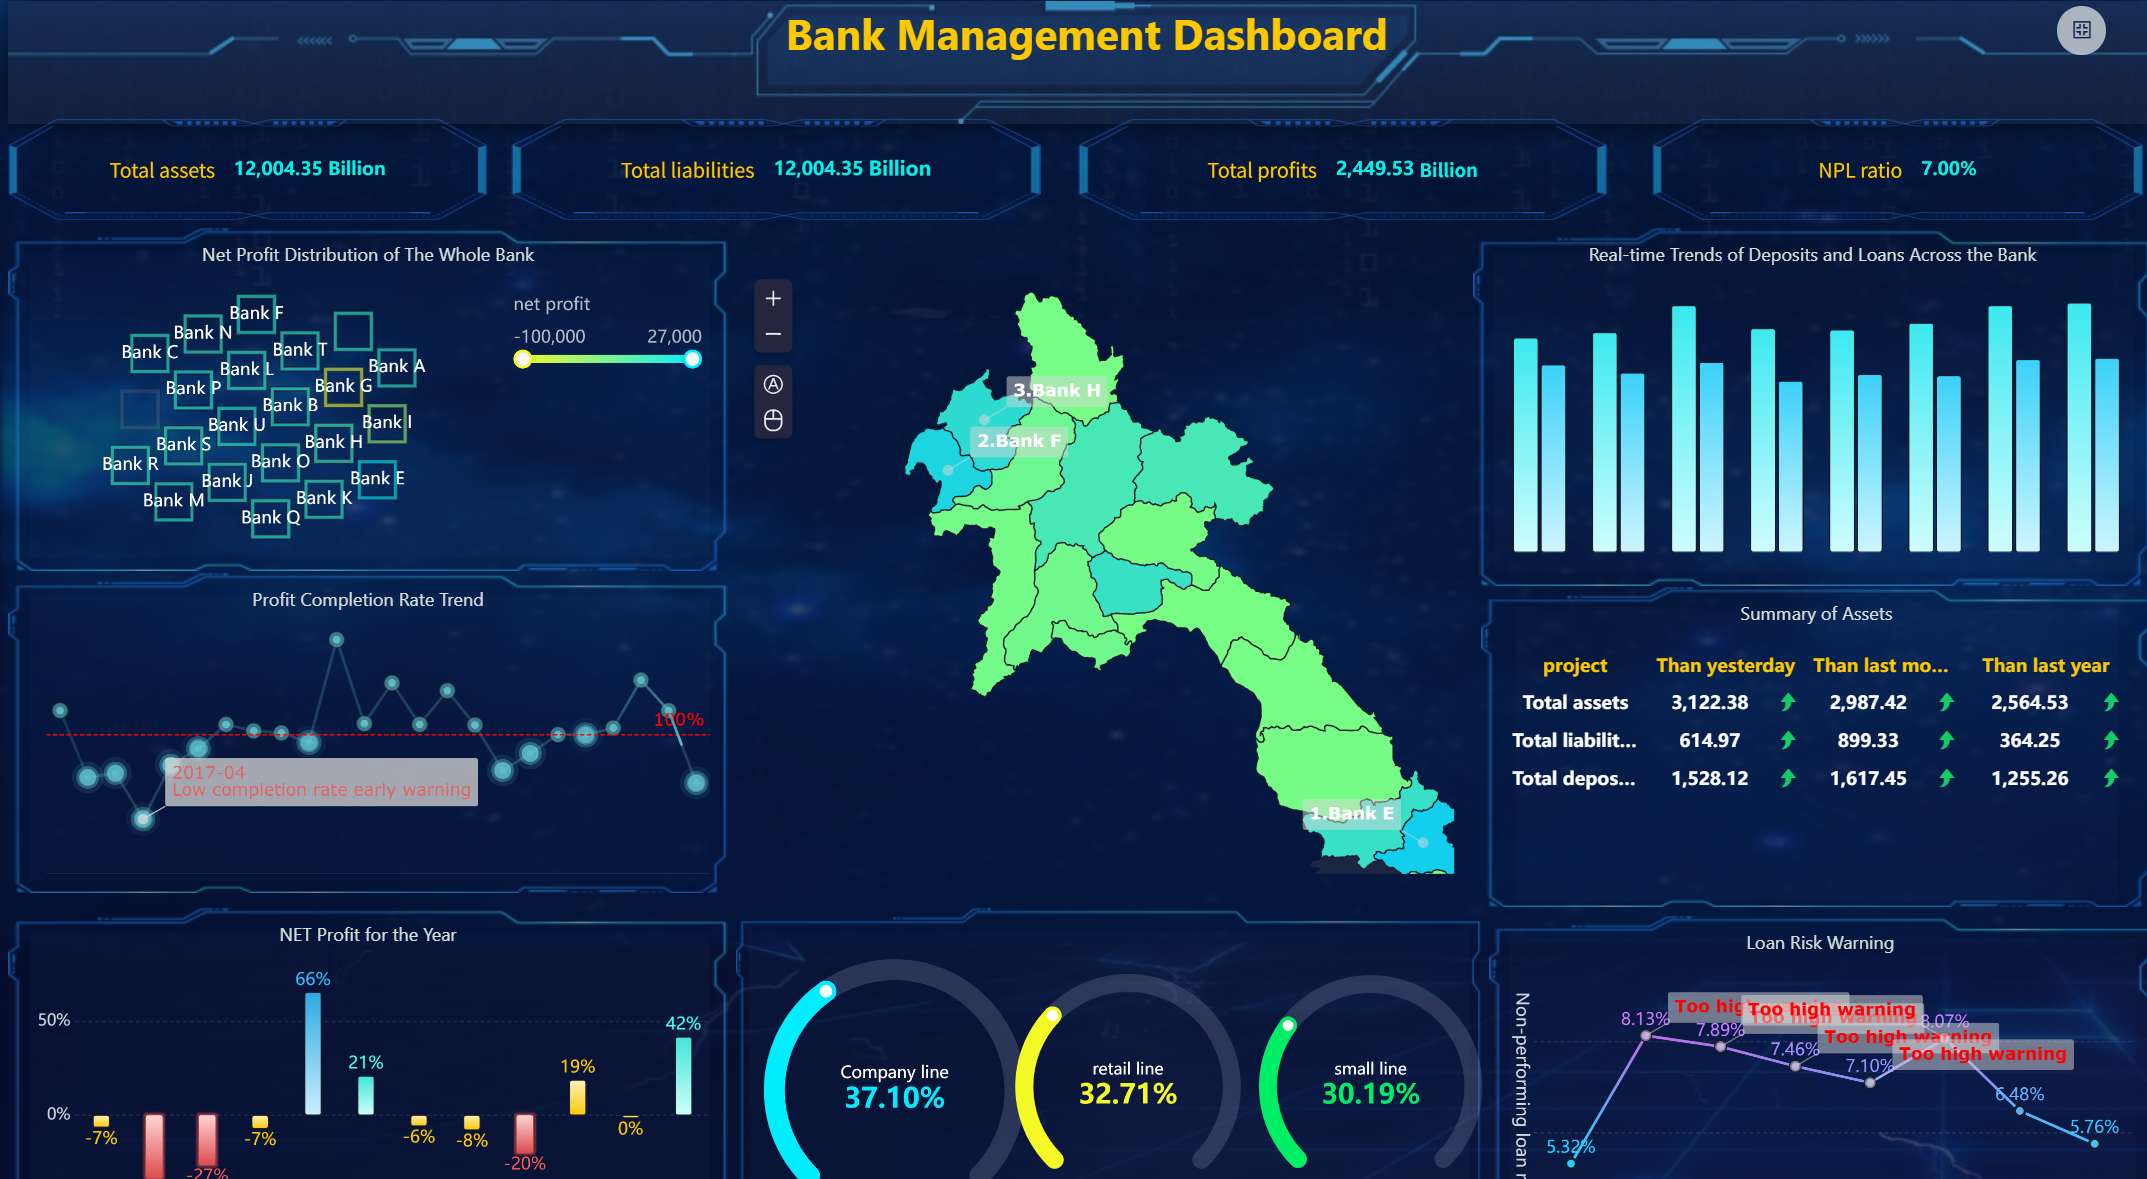Click the '2.Bank F' label on map
This screenshot has width=2147, height=1179.
coord(1018,441)
